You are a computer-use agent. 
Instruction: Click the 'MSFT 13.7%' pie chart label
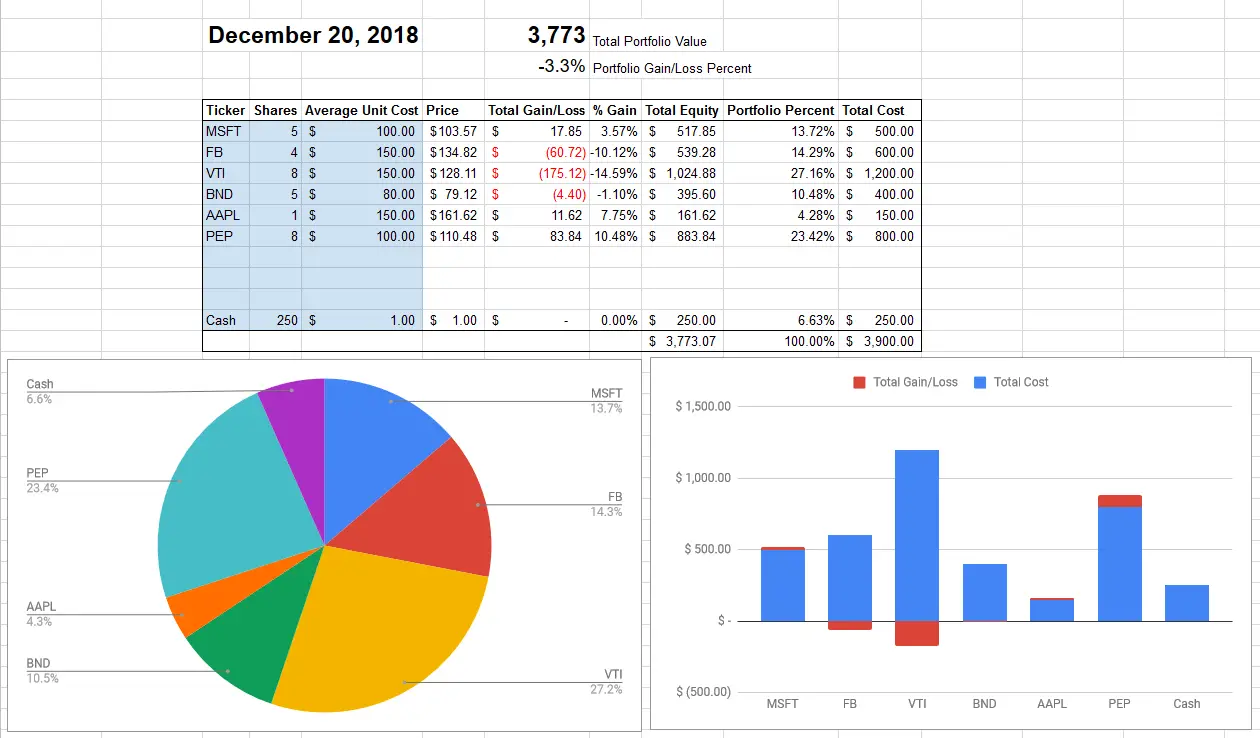(606, 400)
